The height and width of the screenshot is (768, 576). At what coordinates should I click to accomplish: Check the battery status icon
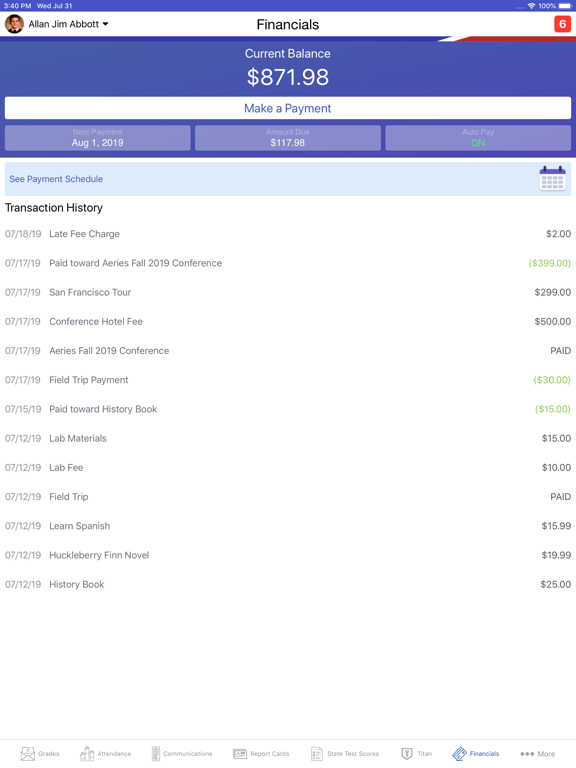[565, 6]
